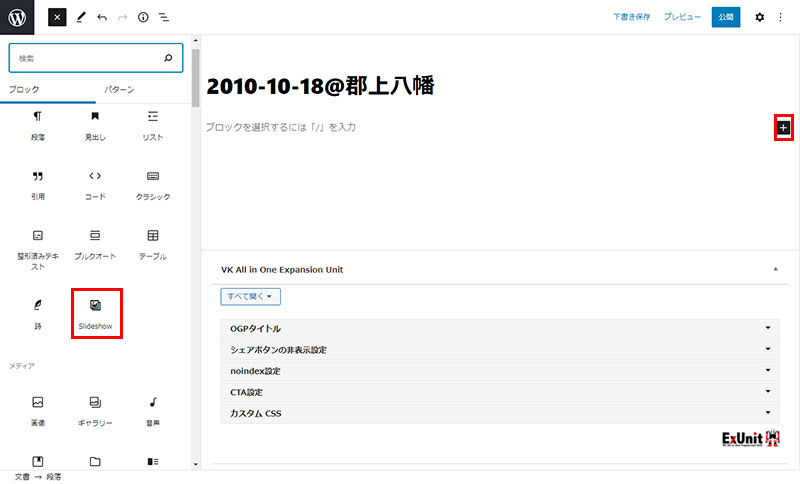Open the document details info icon

pos(143,17)
